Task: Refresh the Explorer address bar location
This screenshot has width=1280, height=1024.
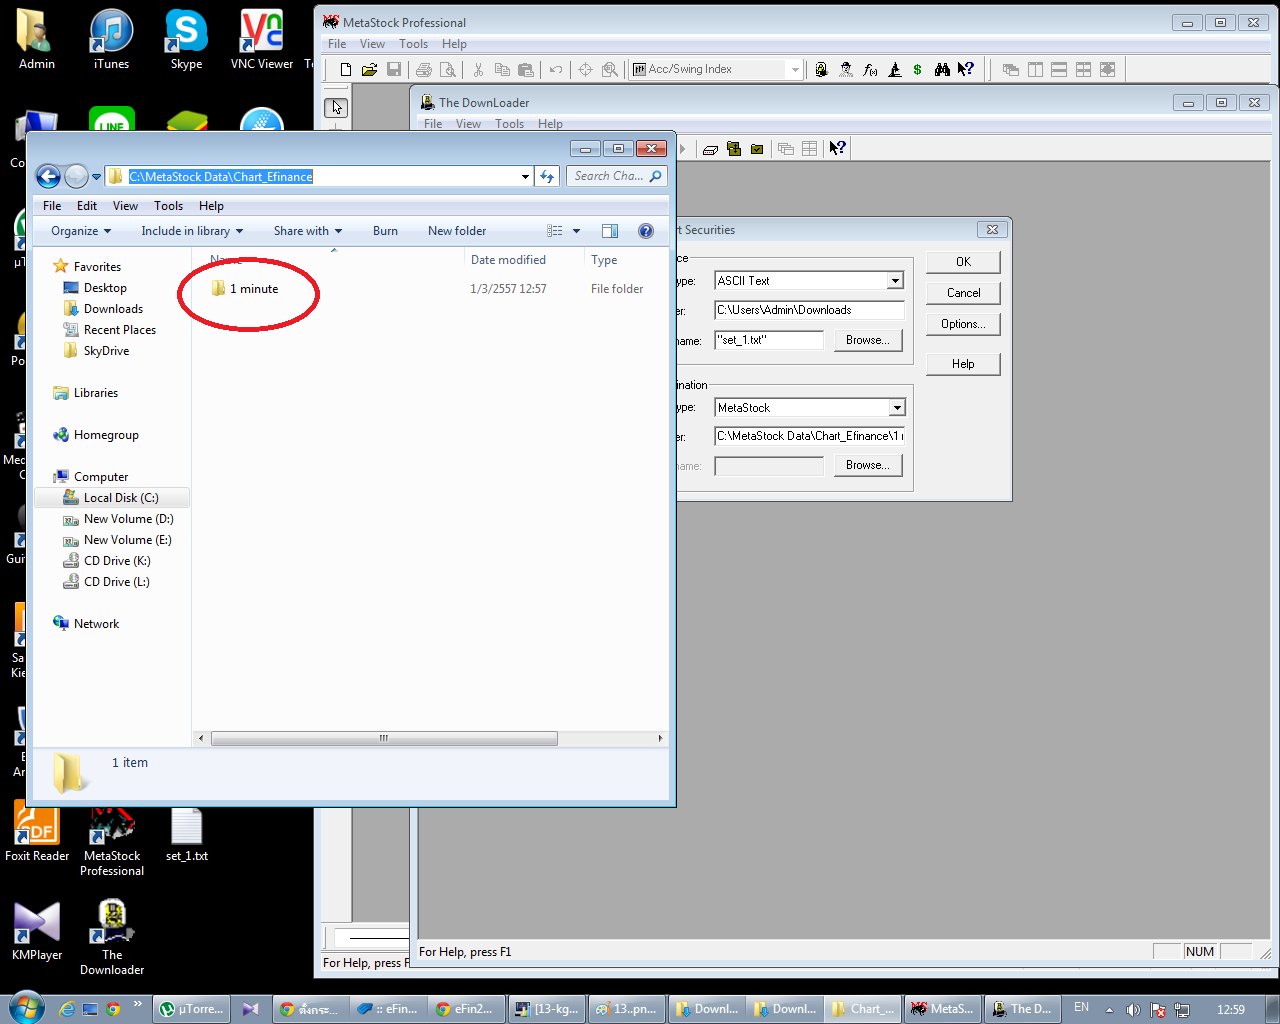Action: coord(547,176)
